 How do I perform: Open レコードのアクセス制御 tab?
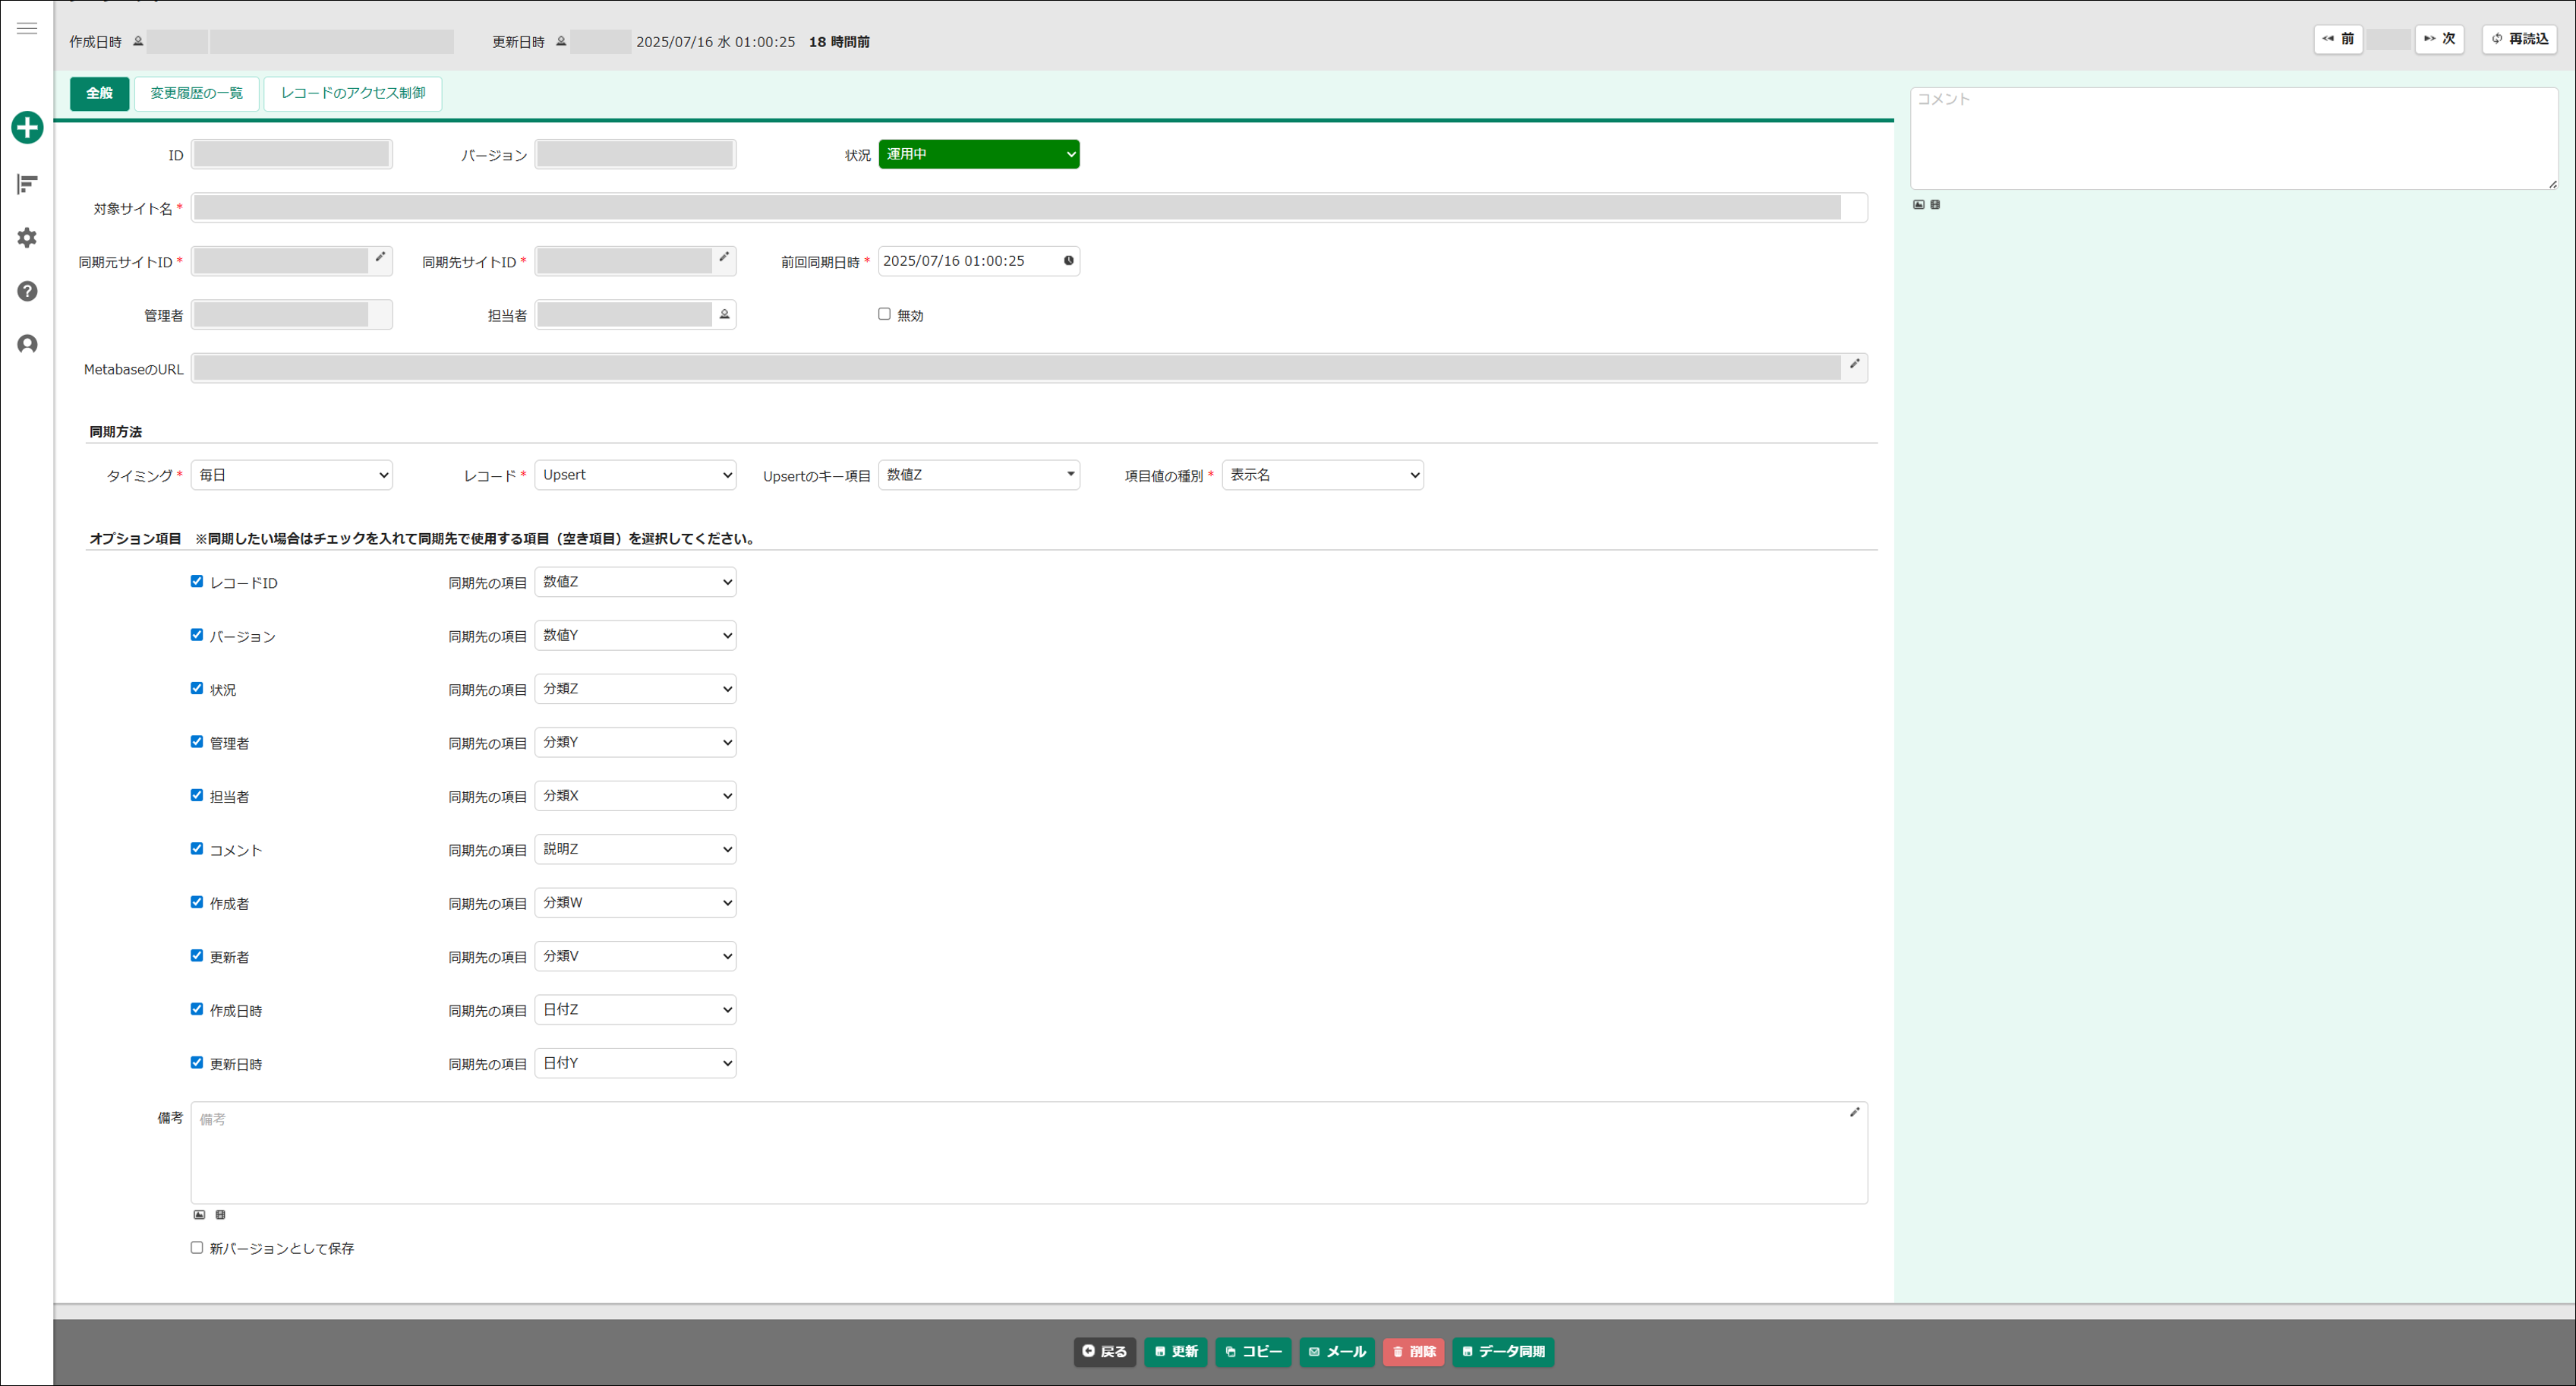coord(352,93)
